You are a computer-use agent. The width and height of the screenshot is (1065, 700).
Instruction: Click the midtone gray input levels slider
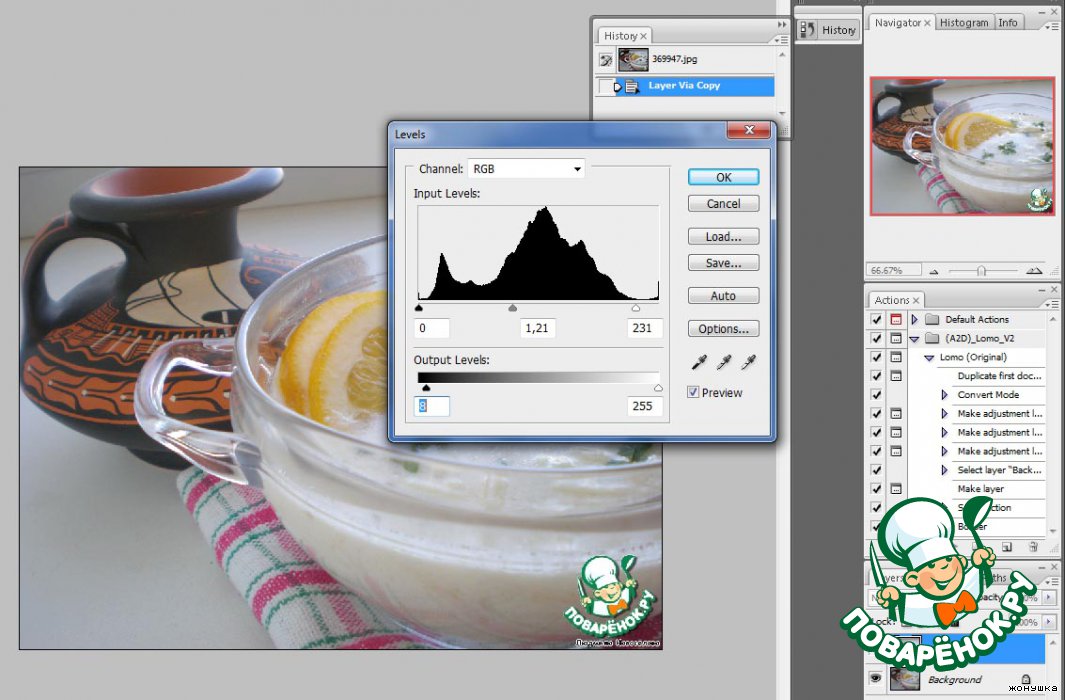click(513, 309)
